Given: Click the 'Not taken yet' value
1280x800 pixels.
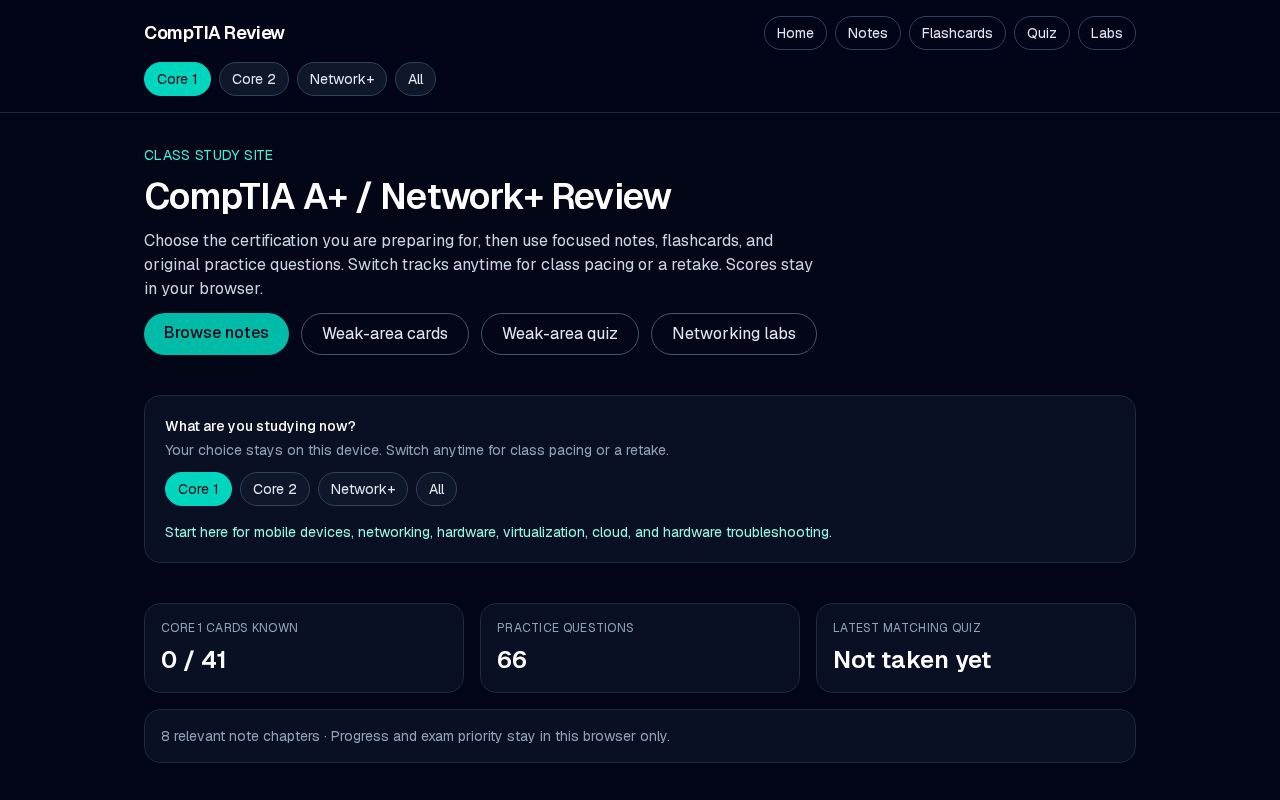Looking at the screenshot, I should click(x=912, y=660).
